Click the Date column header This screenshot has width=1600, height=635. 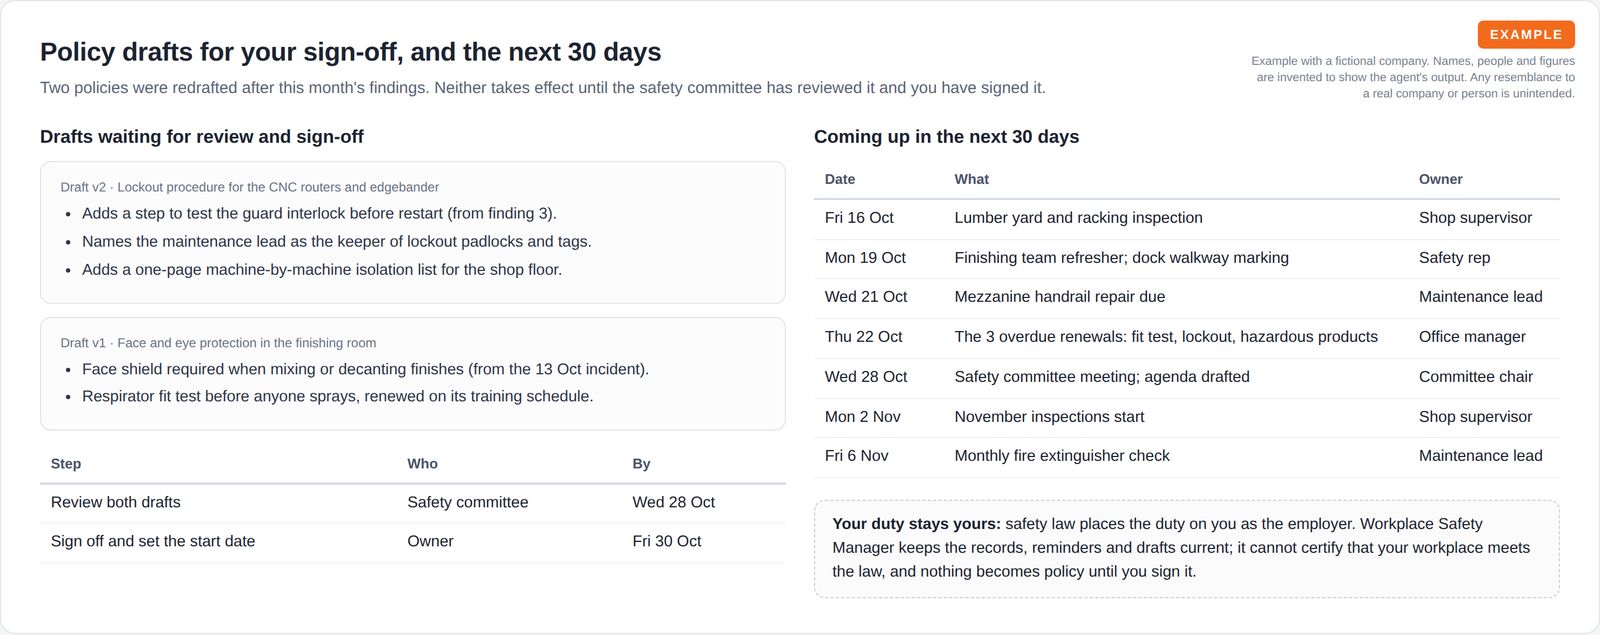click(840, 179)
